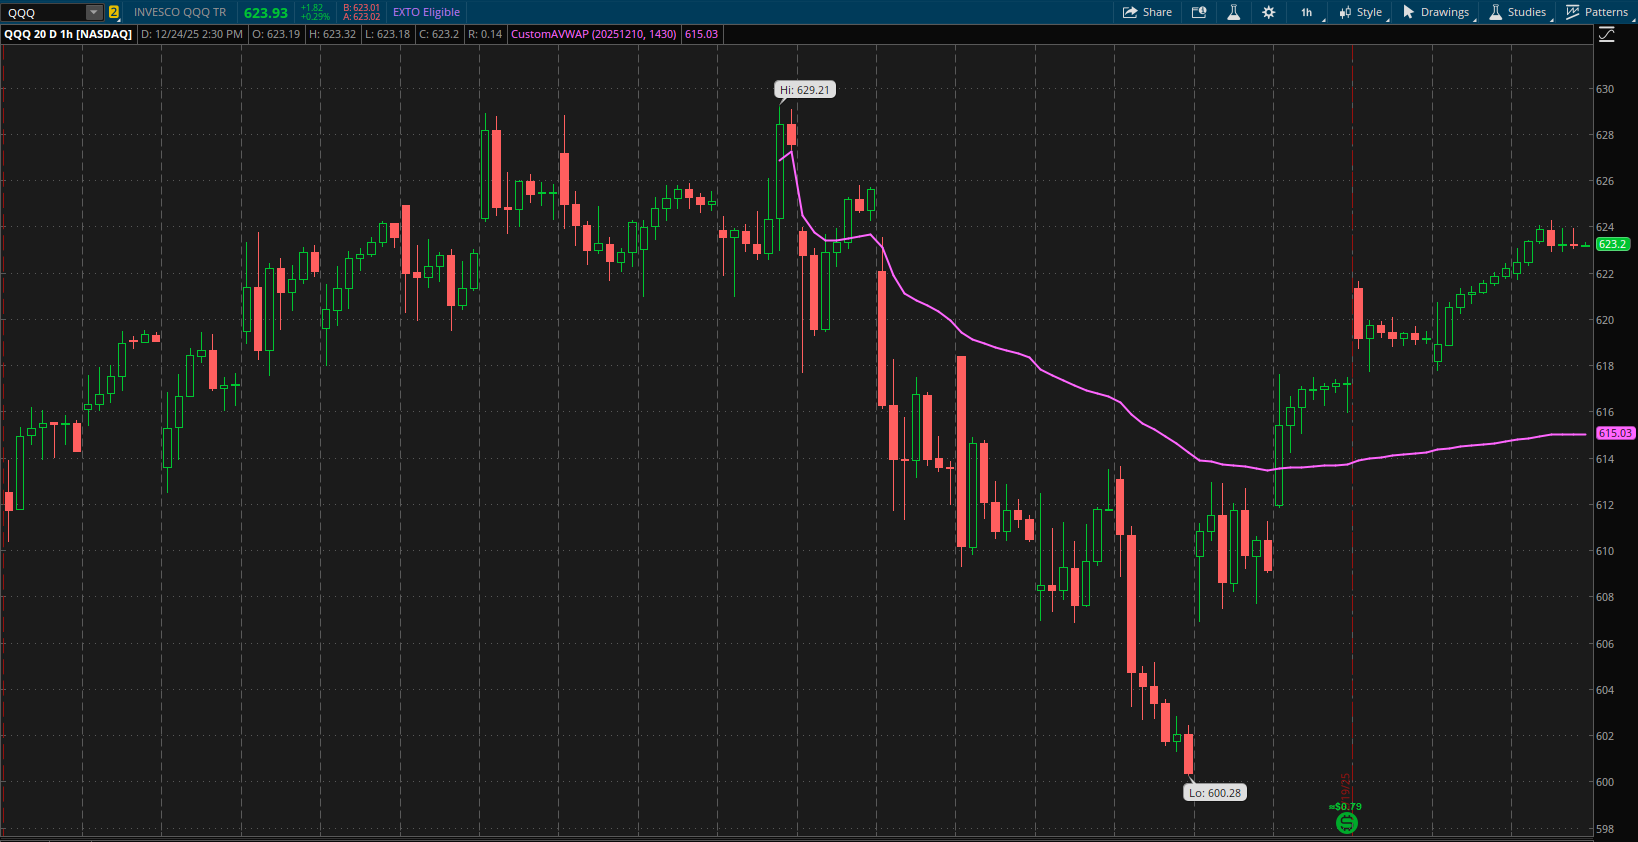This screenshot has width=1638, height=842.
Task: Click the pink 615.03 AVWAP price tag
Action: pos(1614,433)
